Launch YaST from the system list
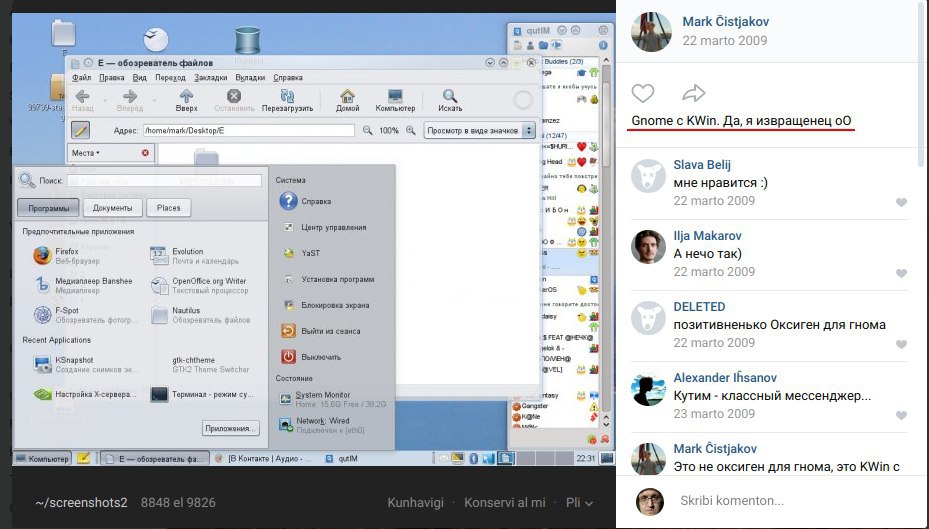Image resolution: width=929 pixels, height=529 pixels. [301, 253]
